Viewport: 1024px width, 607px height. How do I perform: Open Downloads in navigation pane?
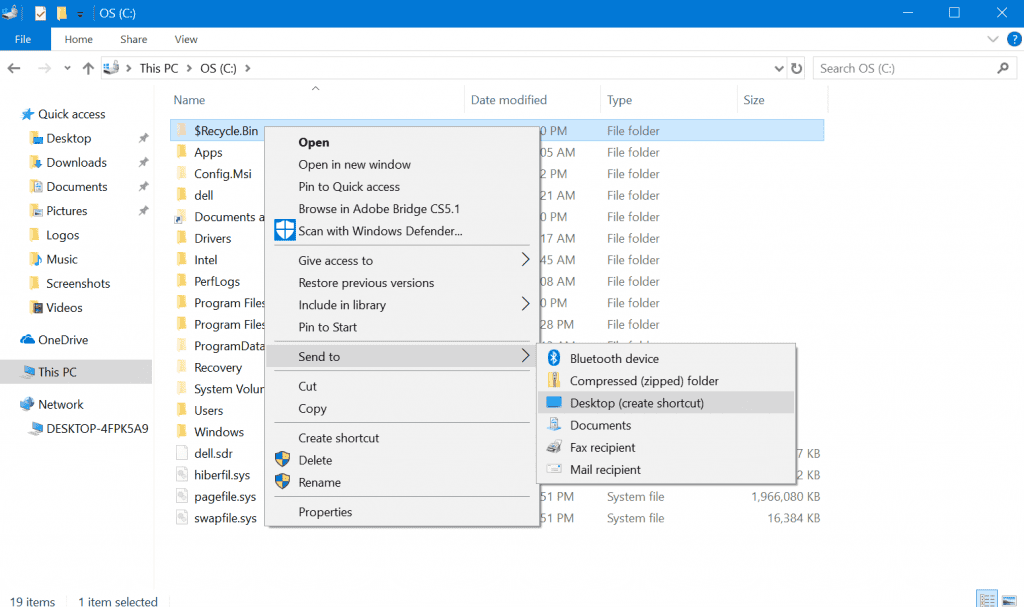(76, 163)
